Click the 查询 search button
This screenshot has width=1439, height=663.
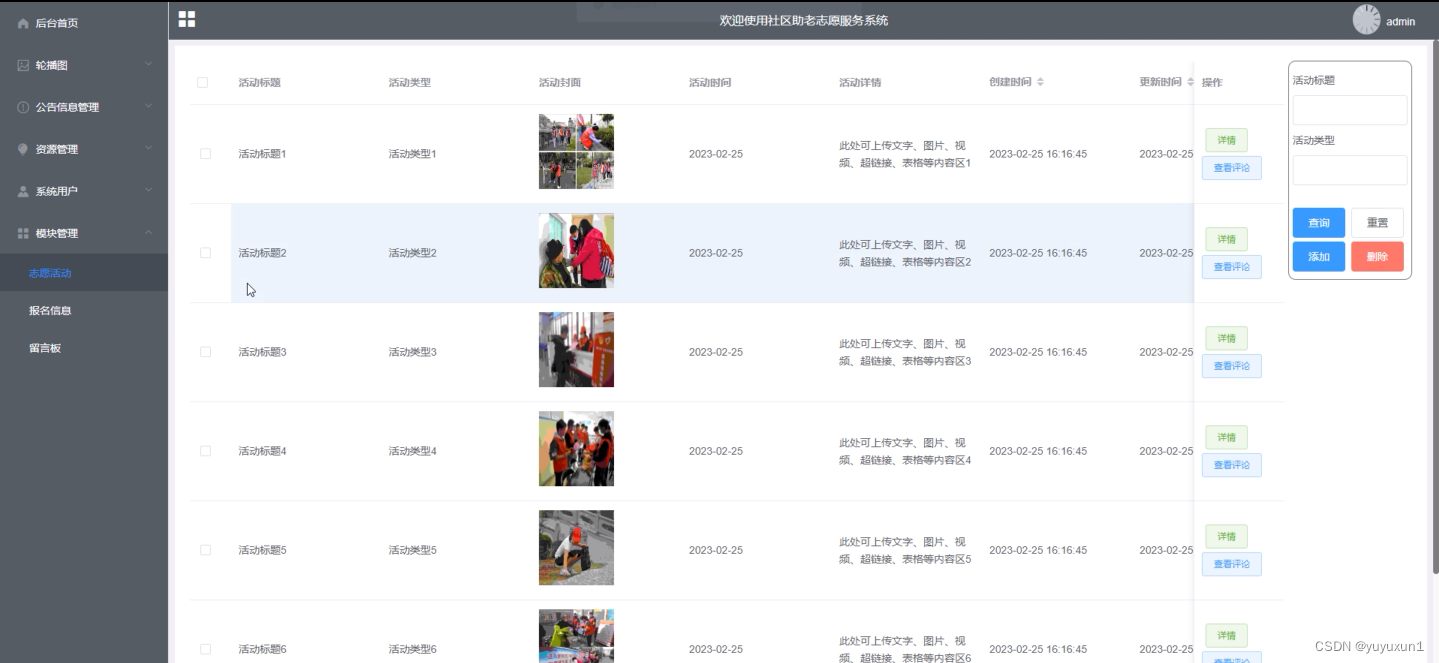(1318, 223)
